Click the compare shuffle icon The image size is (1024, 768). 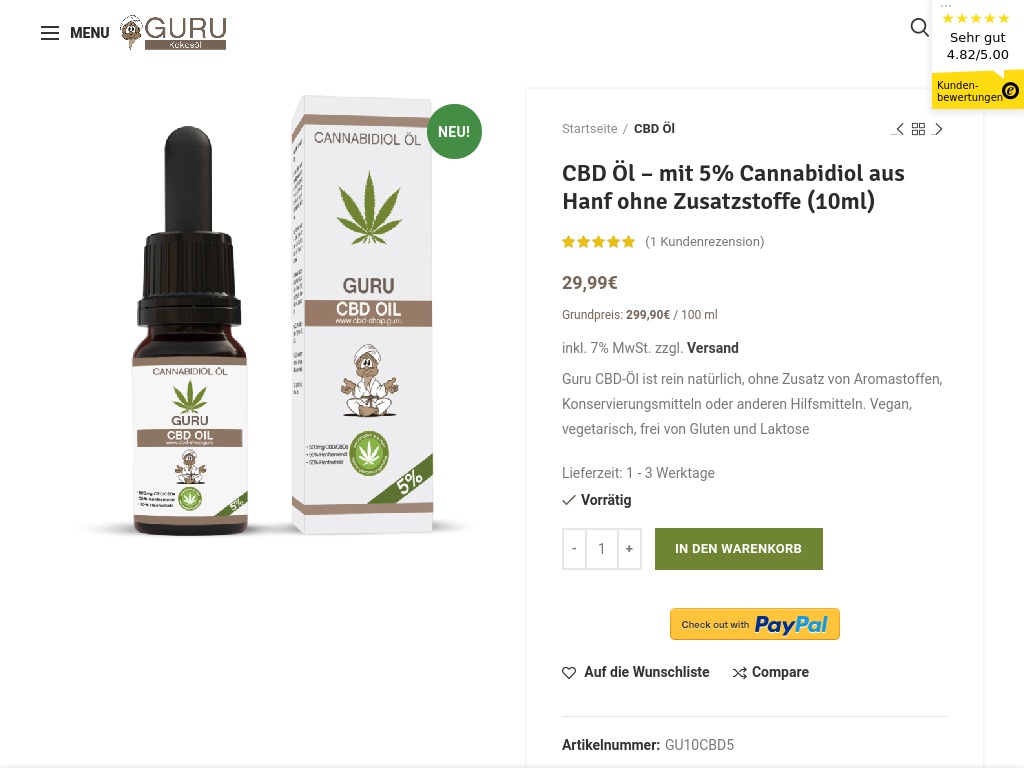tap(739, 673)
